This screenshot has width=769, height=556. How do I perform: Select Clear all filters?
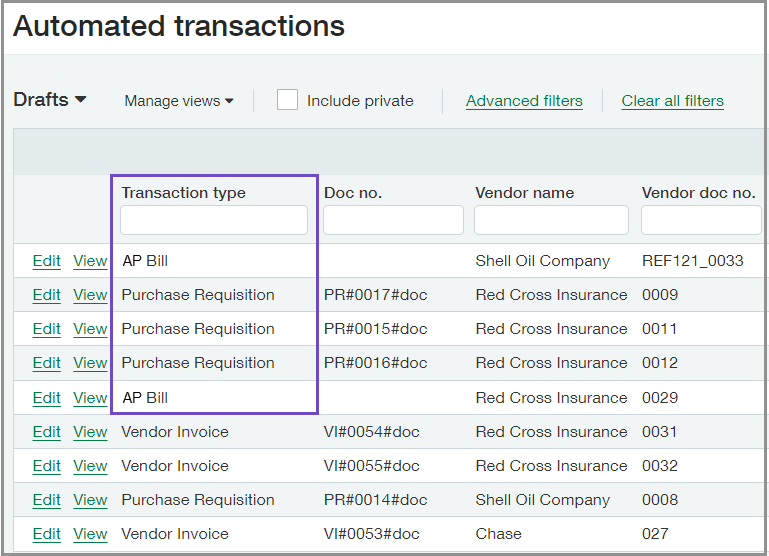click(x=672, y=101)
